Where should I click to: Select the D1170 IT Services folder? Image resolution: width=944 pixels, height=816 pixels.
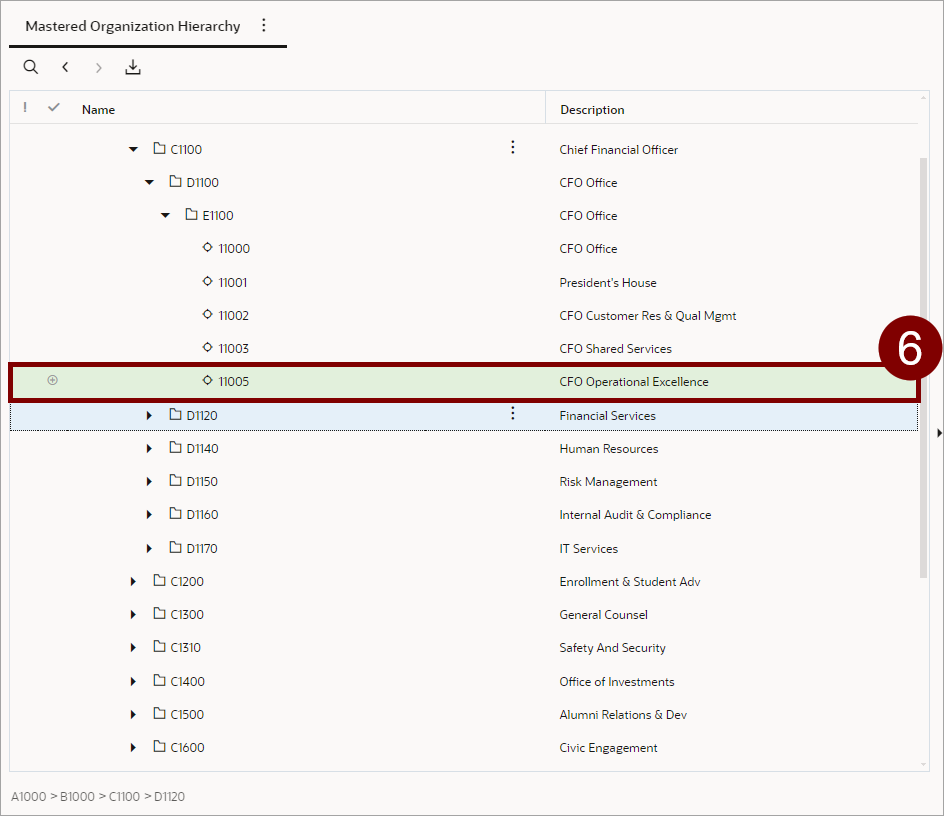point(201,549)
